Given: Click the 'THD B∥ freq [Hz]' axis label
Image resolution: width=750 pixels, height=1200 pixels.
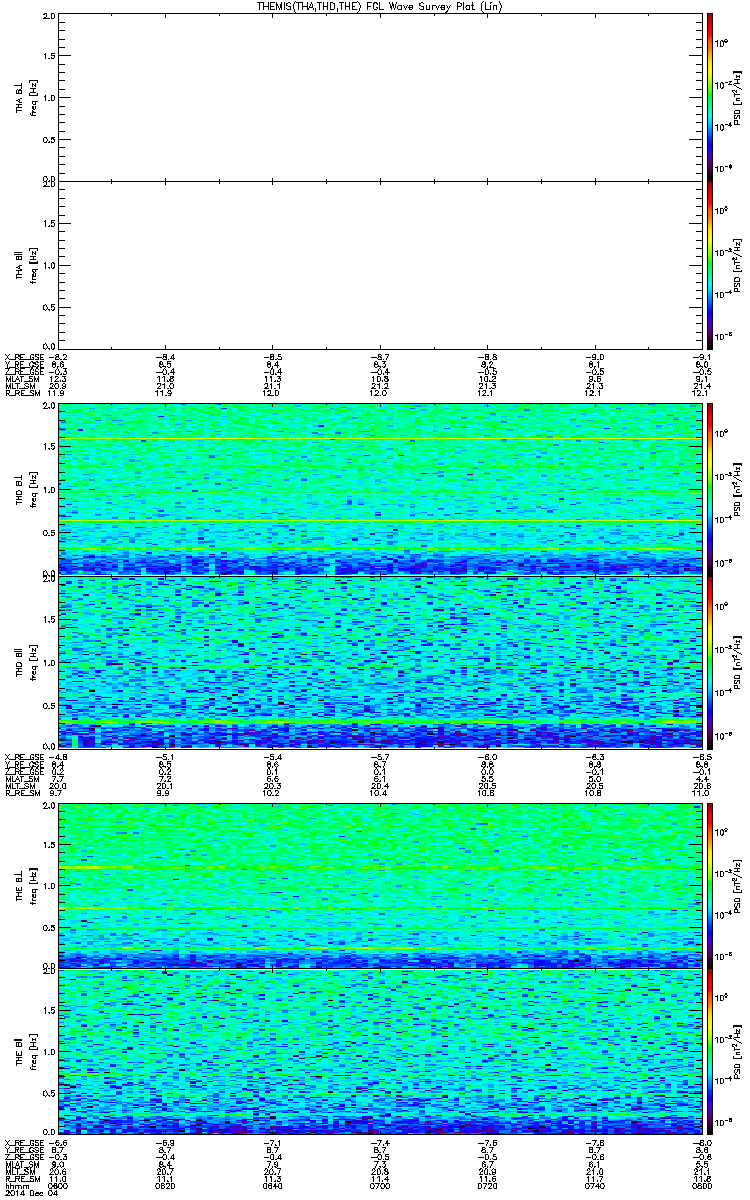Looking at the screenshot, I should pos(26,660).
